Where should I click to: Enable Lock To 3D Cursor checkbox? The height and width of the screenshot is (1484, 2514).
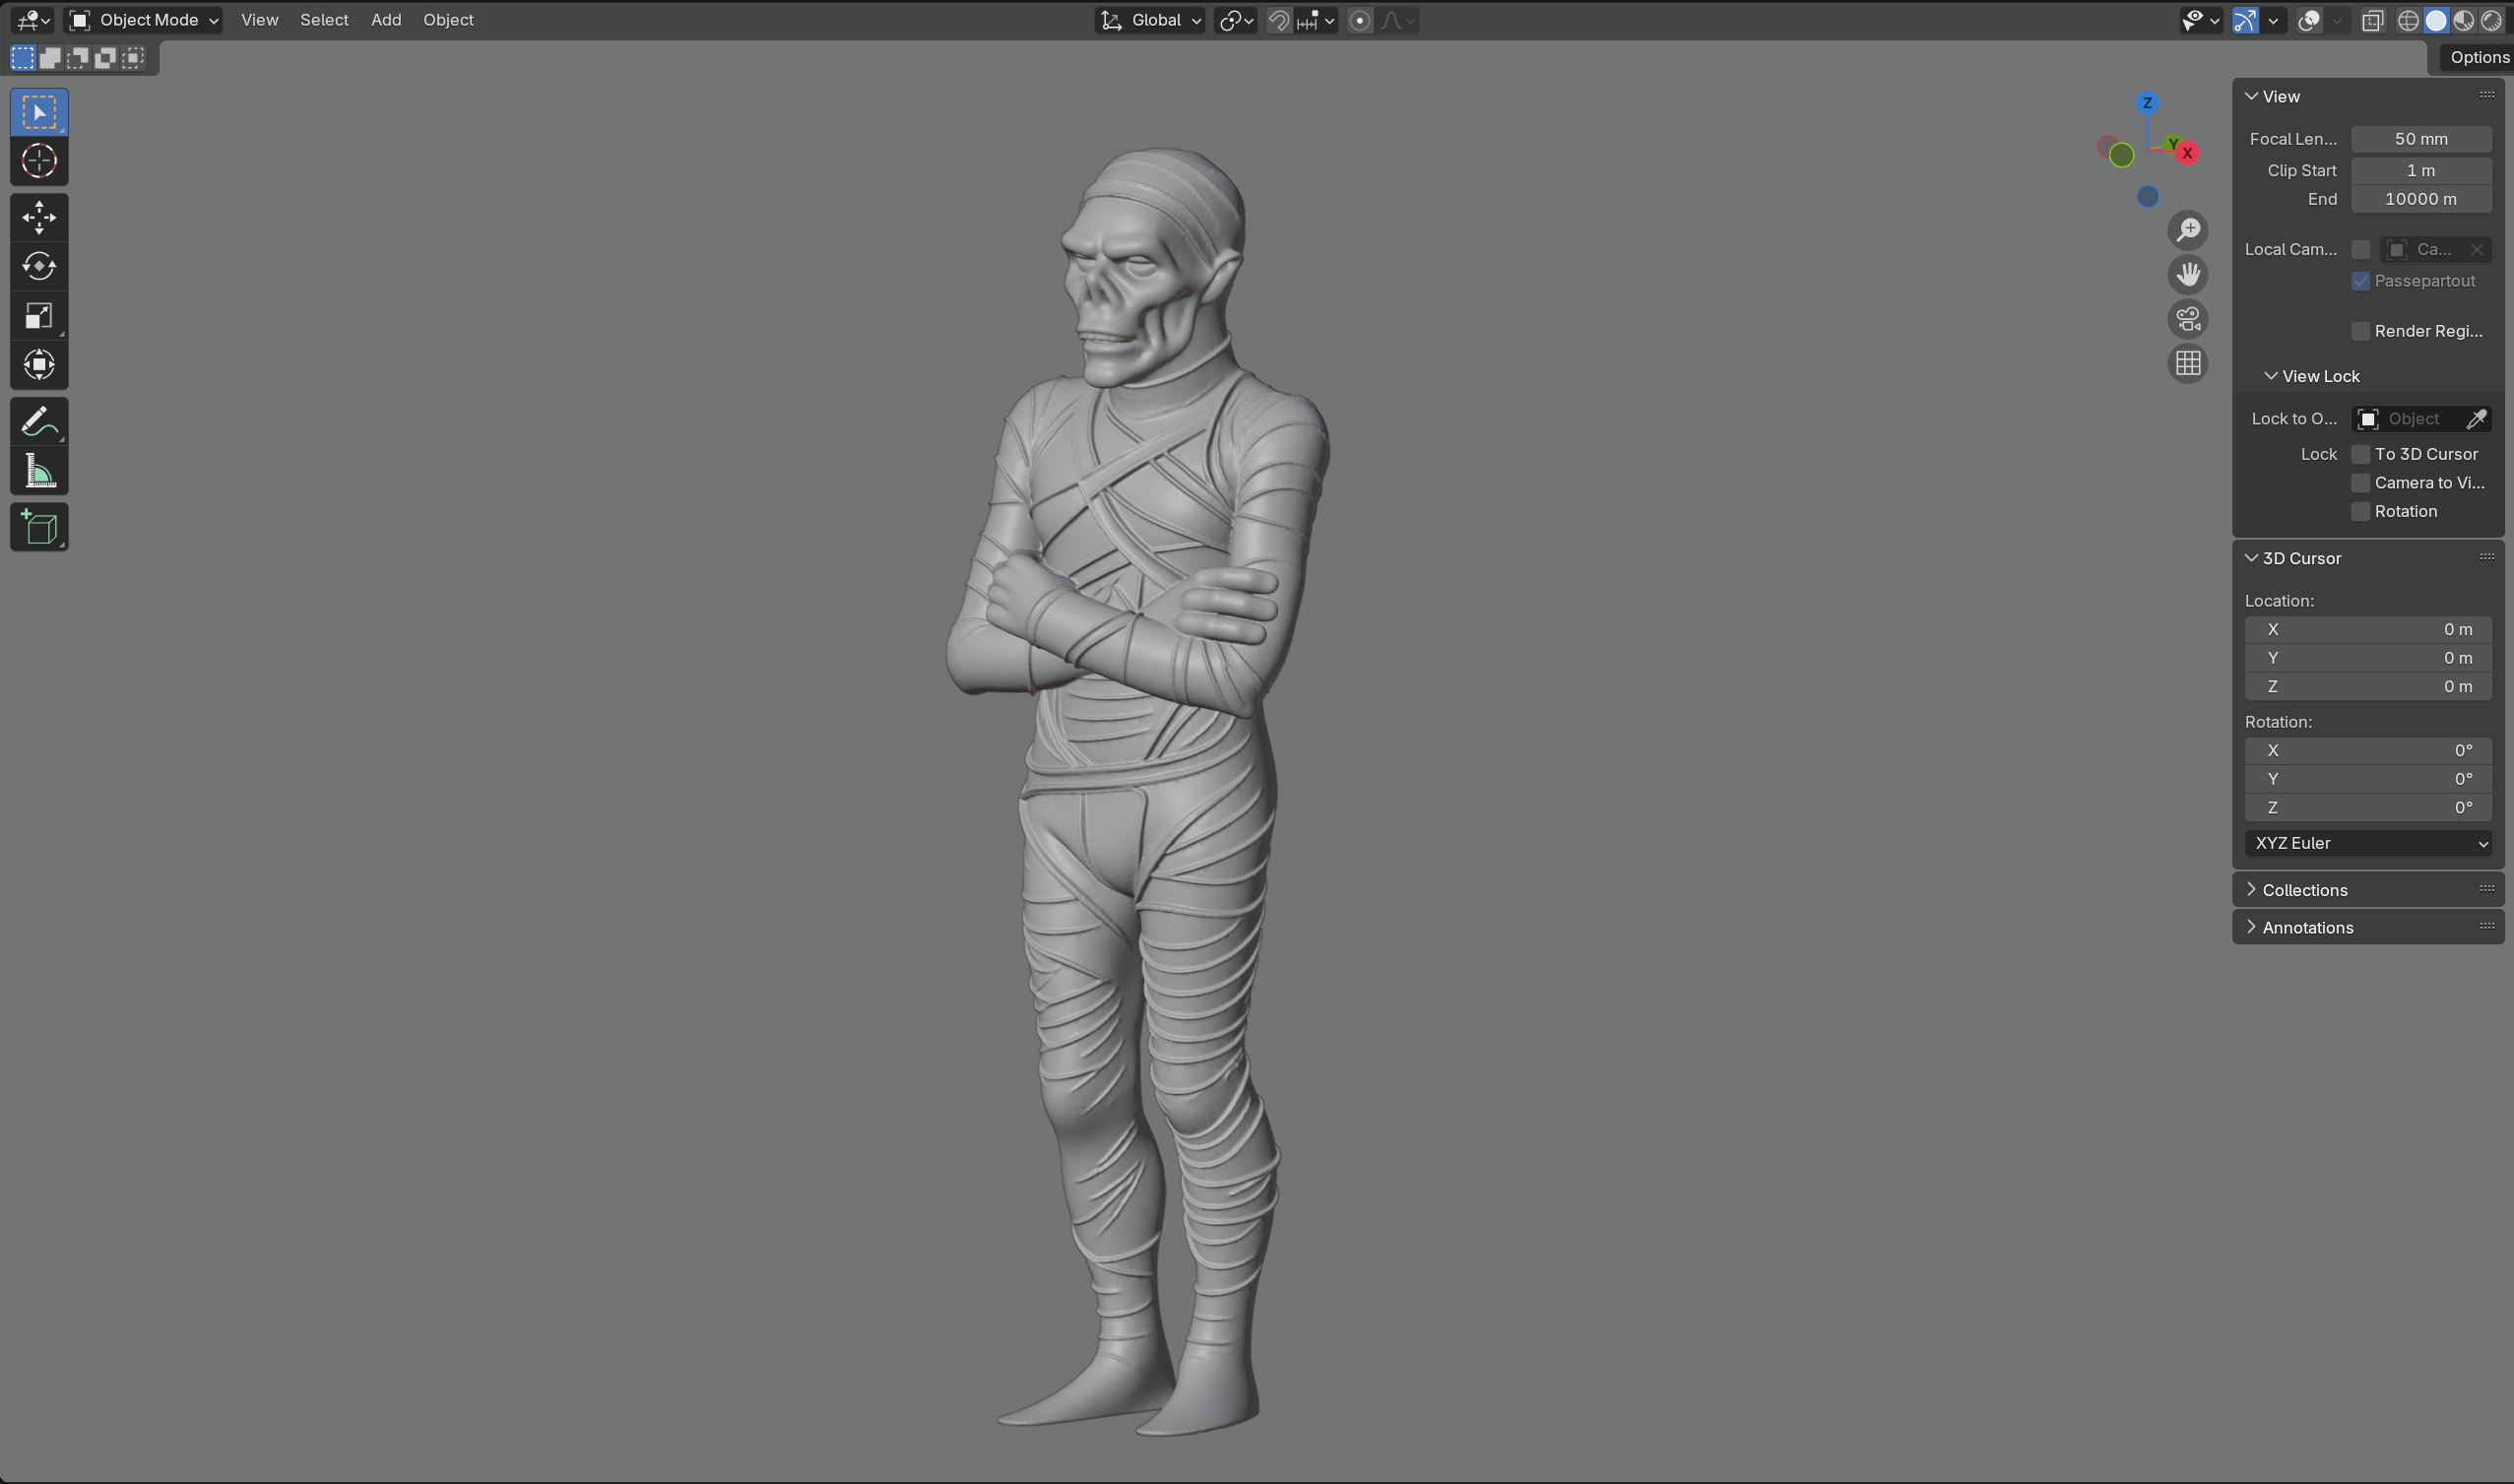pyautogui.click(x=2361, y=454)
